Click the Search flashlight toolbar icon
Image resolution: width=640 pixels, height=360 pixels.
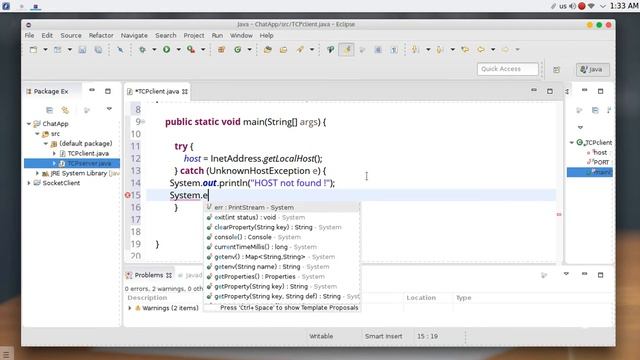[300, 49]
